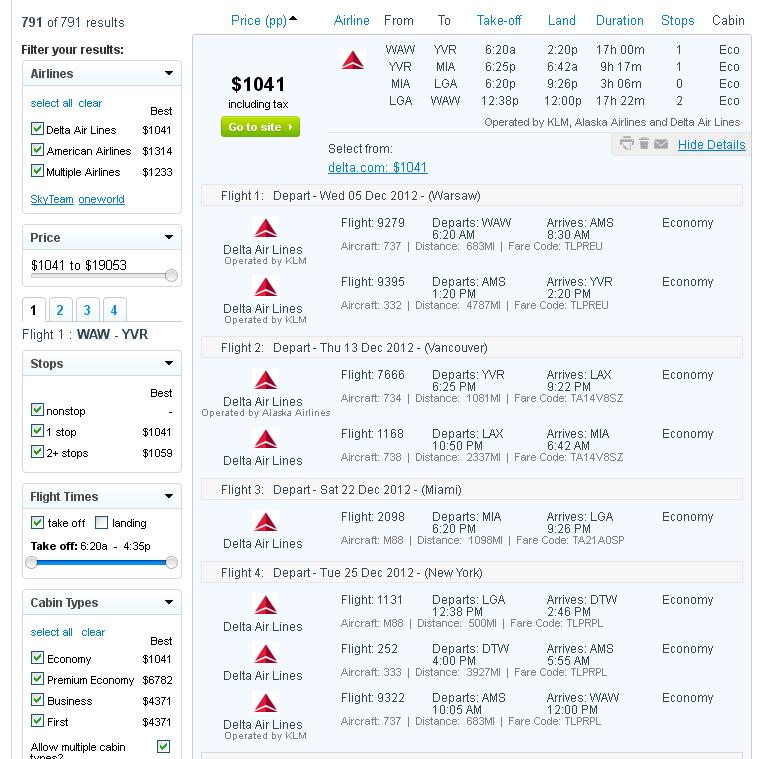This screenshot has width=776, height=759.
Task: Switch to flight tab 2
Action: (x=60, y=310)
